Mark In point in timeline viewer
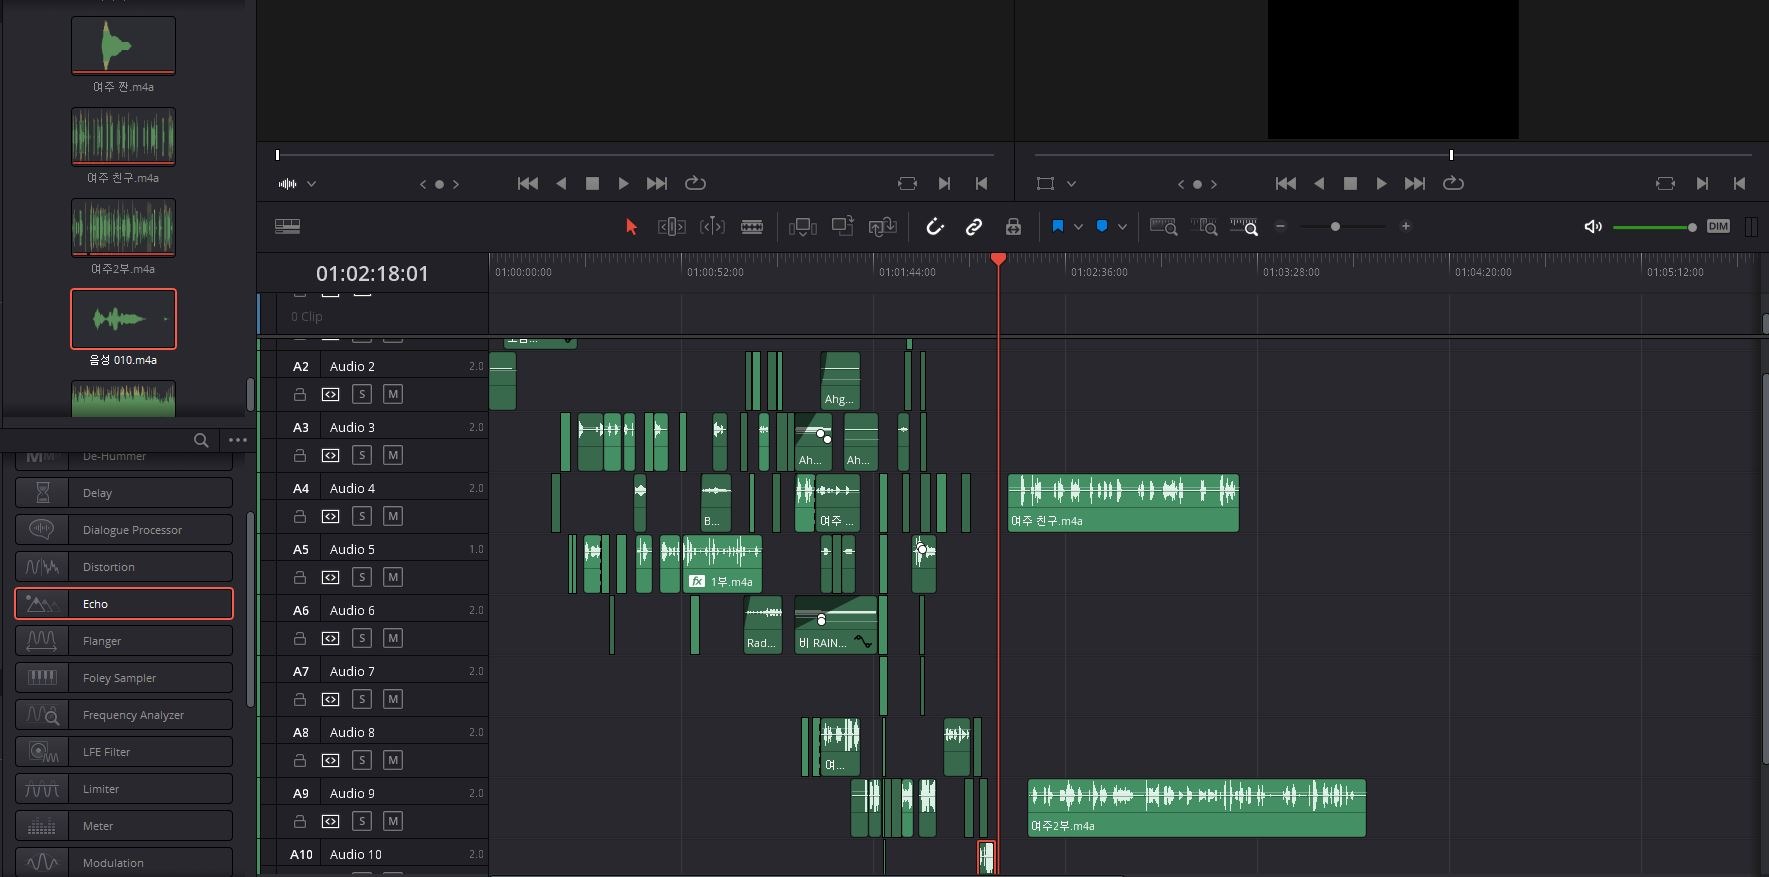The width and height of the screenshot is (1769, 877). tap(1702, 184)
